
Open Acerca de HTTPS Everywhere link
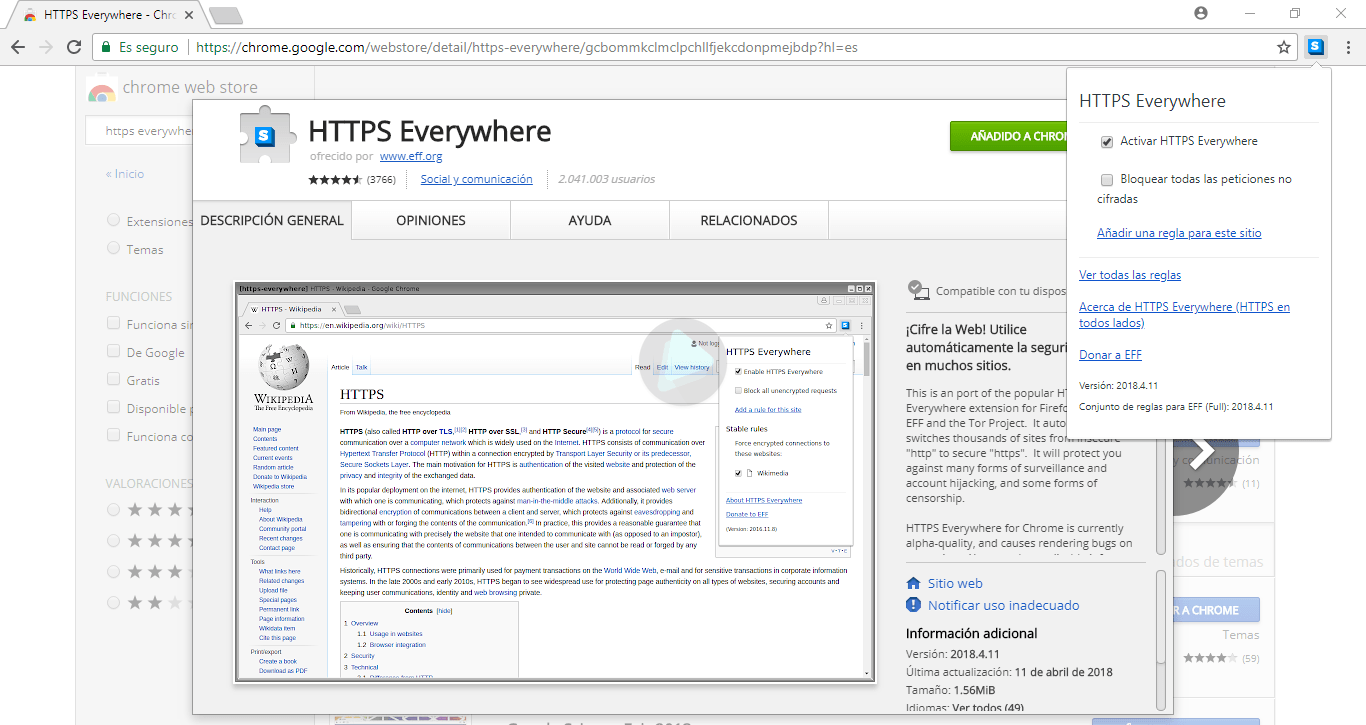[x=1184, y=315]
